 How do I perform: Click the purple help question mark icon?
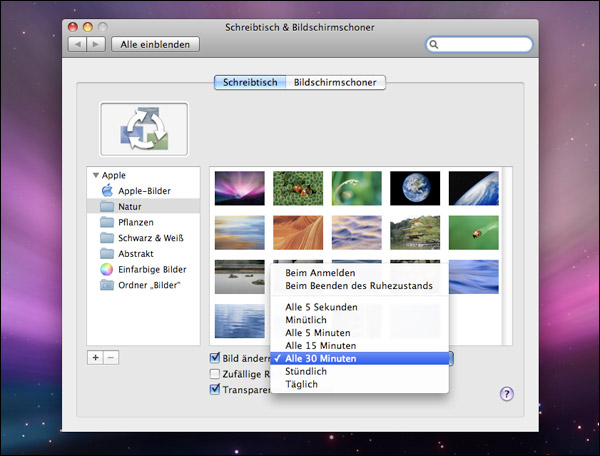pyautogui.click(x=506, y=394)
